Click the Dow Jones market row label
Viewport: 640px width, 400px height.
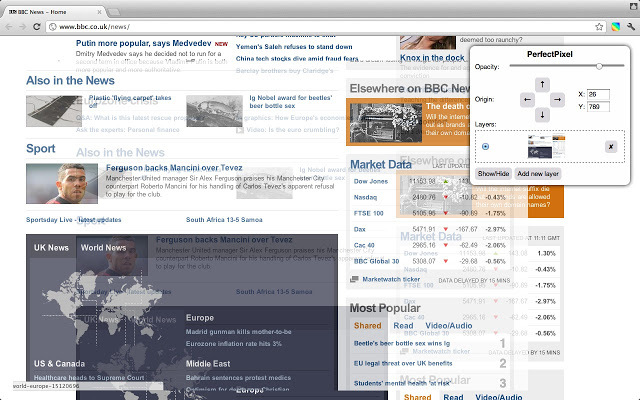(371, 181)
